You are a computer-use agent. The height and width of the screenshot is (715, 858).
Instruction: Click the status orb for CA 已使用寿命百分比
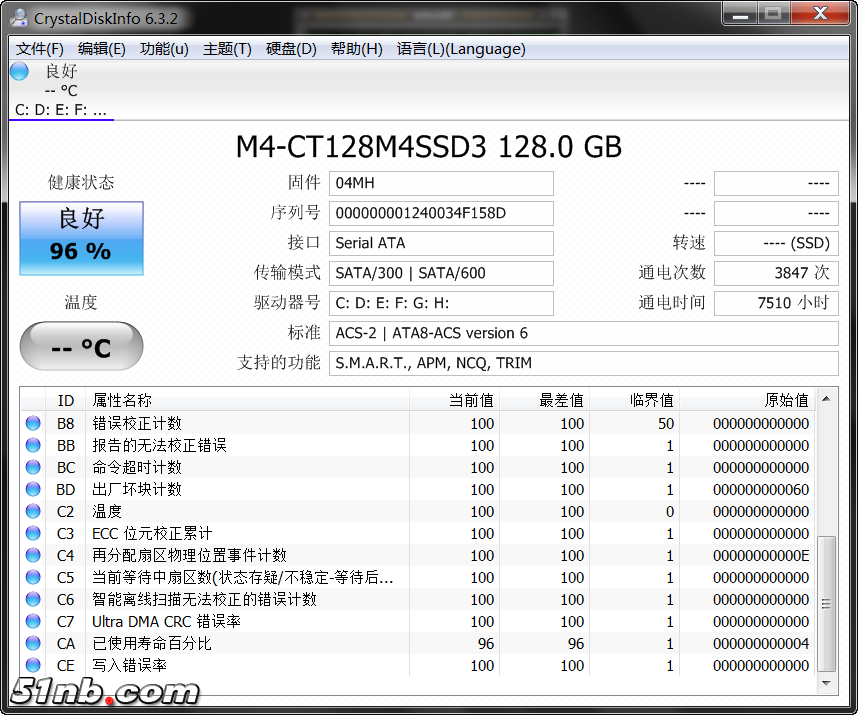[33, 644]
